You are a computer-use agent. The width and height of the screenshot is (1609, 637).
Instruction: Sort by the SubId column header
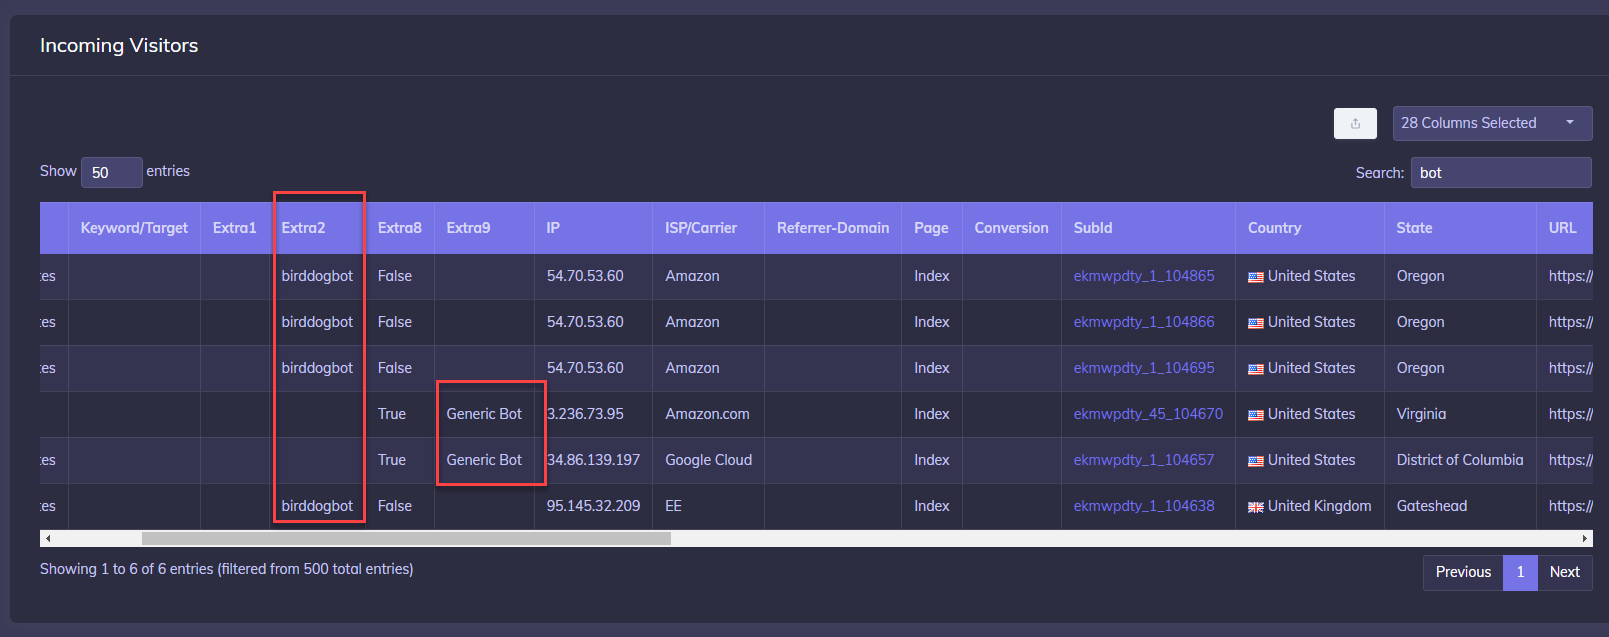[x=1092, y=228]
